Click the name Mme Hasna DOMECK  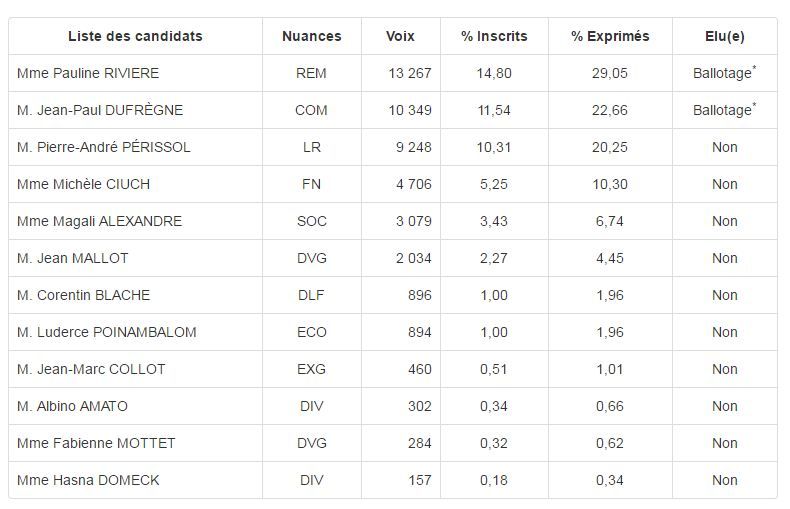pyautogui.click(x=88, y=480)
